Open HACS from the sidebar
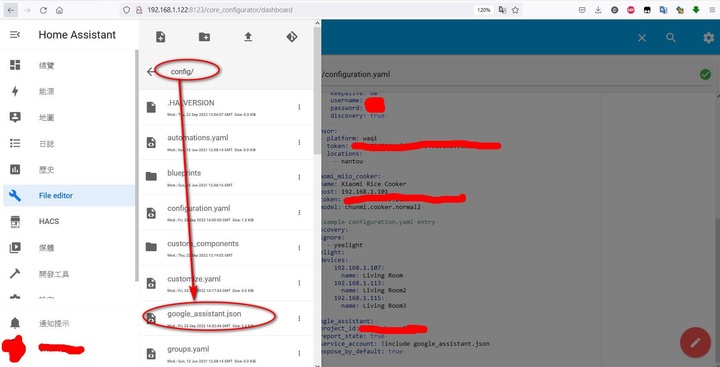This screenshot has width=720, height=367. (69, 221)
